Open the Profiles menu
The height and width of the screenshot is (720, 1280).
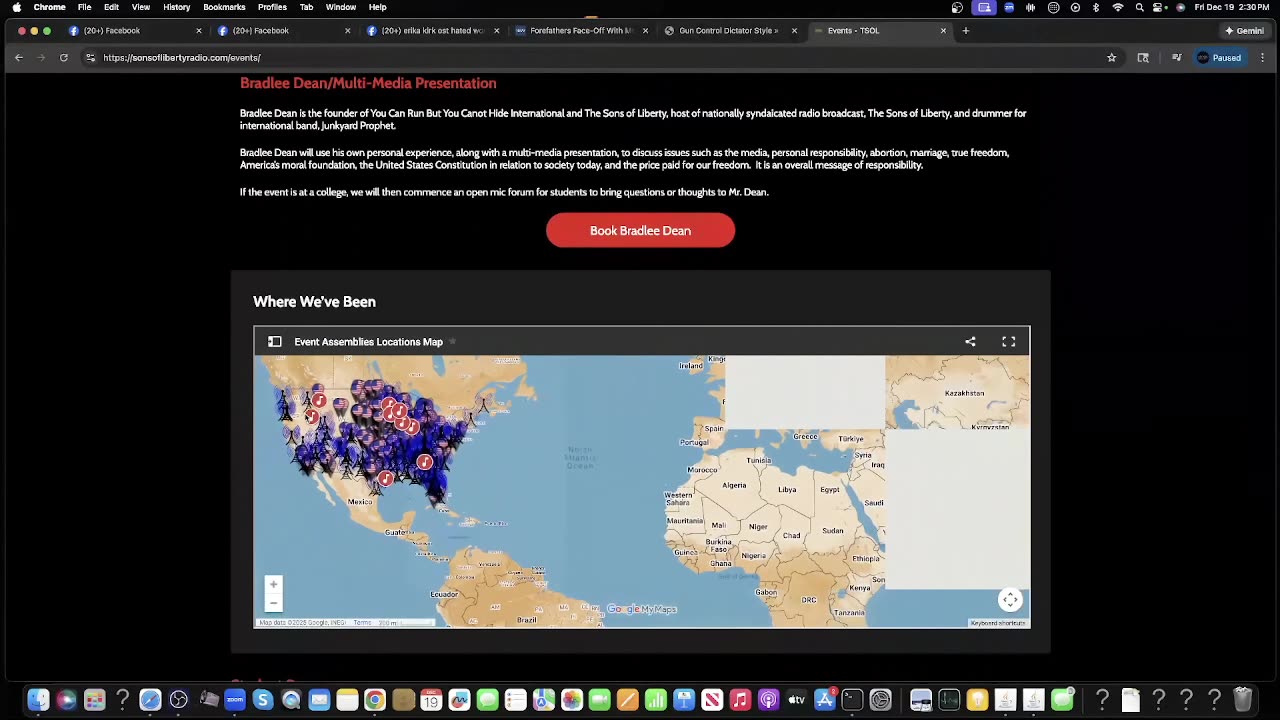point(272,7)
